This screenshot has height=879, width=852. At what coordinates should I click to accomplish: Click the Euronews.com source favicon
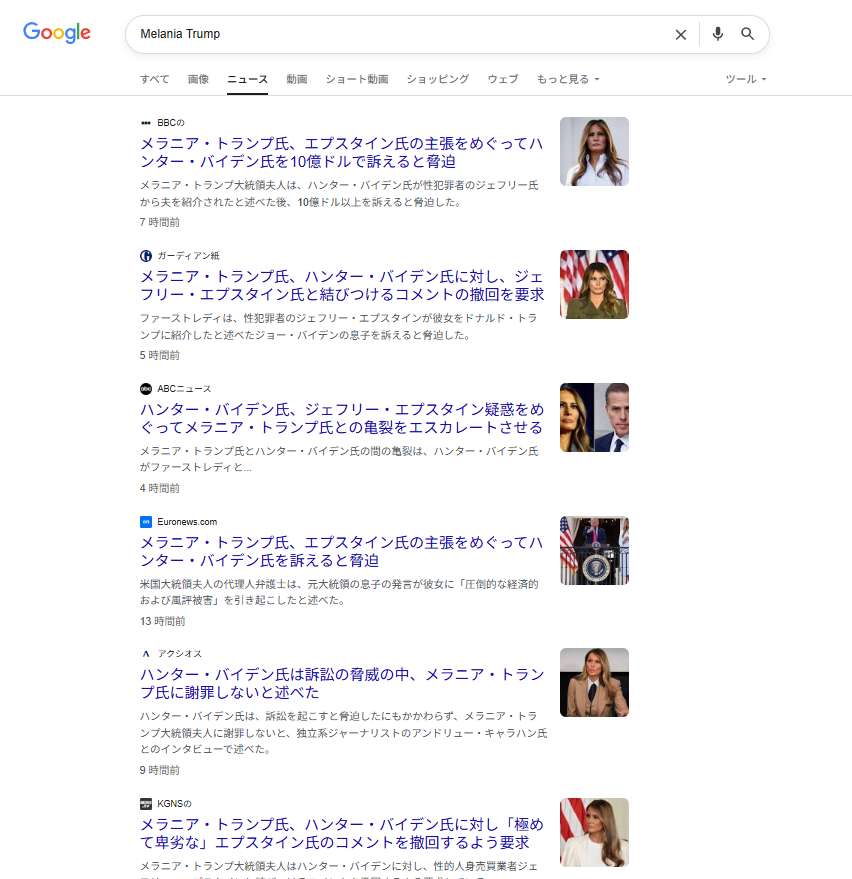pyautogui.click(x=146, y=522)
